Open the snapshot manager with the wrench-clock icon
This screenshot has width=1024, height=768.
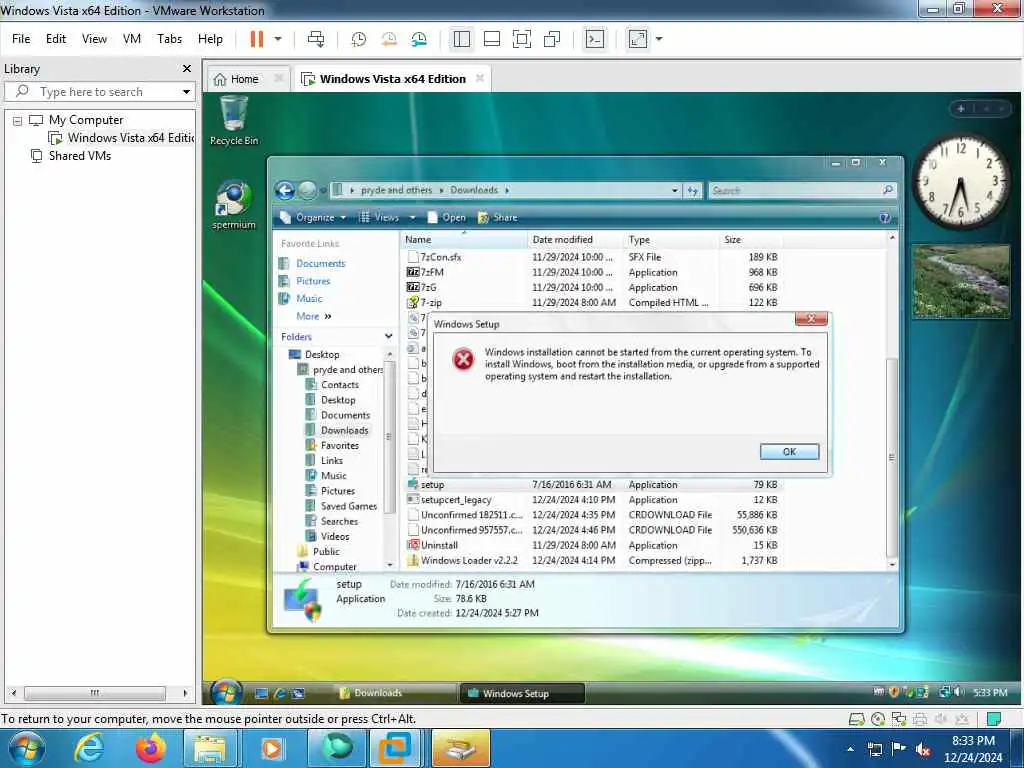pyautogui.click(x=419, y=39)
